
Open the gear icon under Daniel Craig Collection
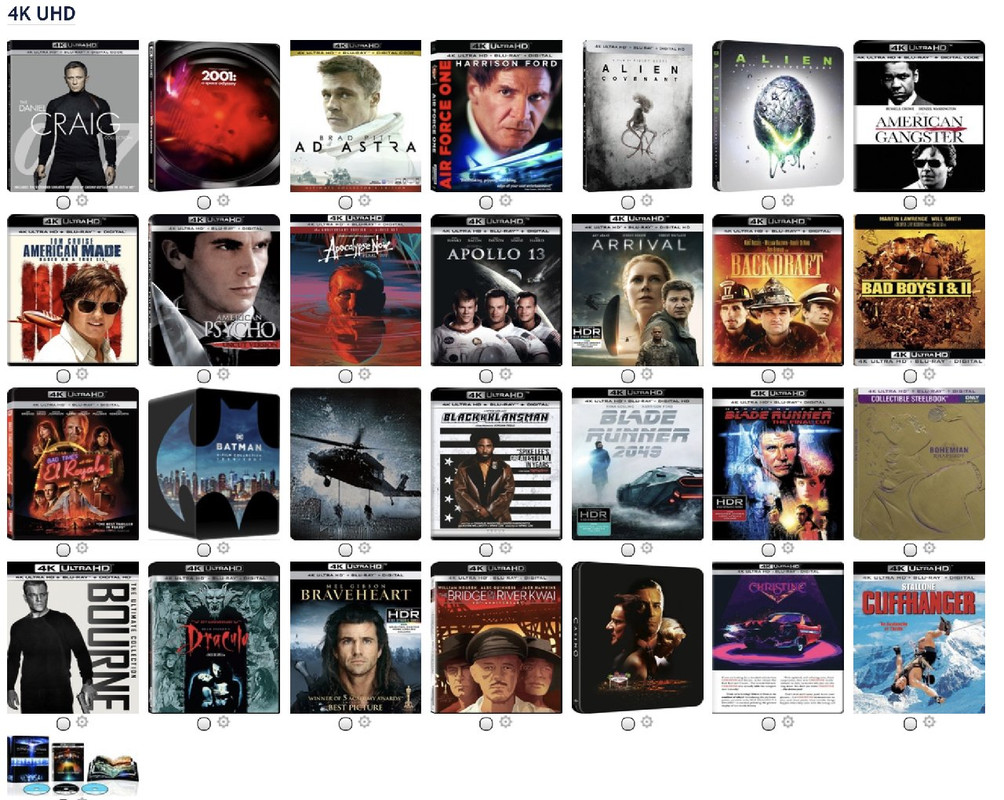(x=82, y=200)
